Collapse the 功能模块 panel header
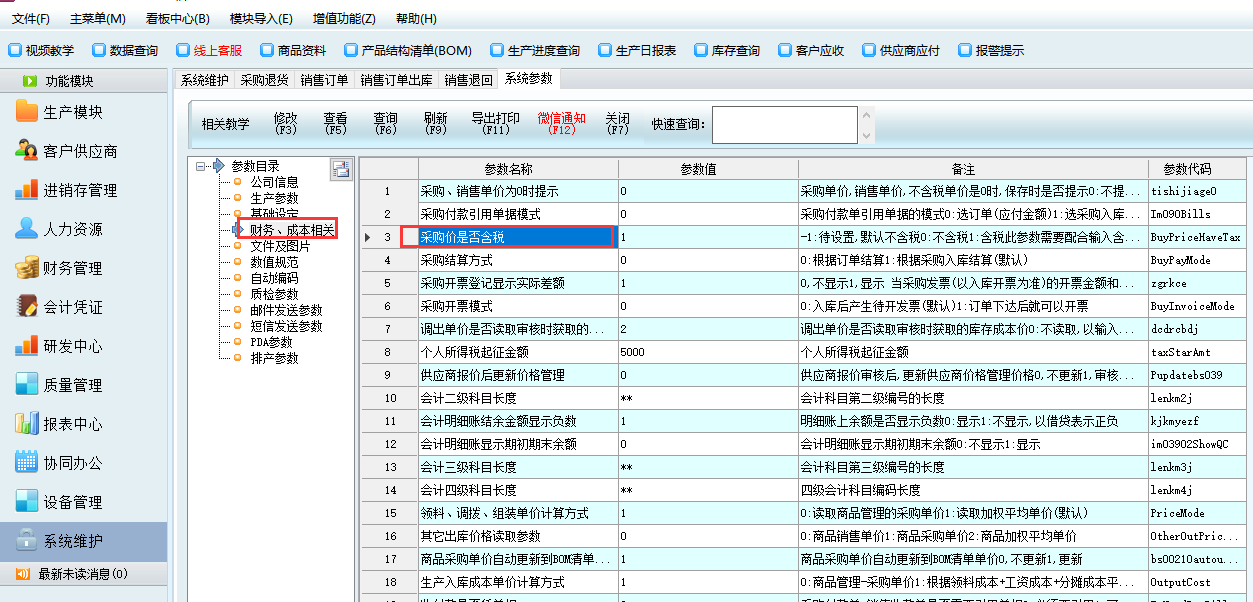Image resolution: width=1253 pixels, height=602 pixels. click(x=83, y=81)
